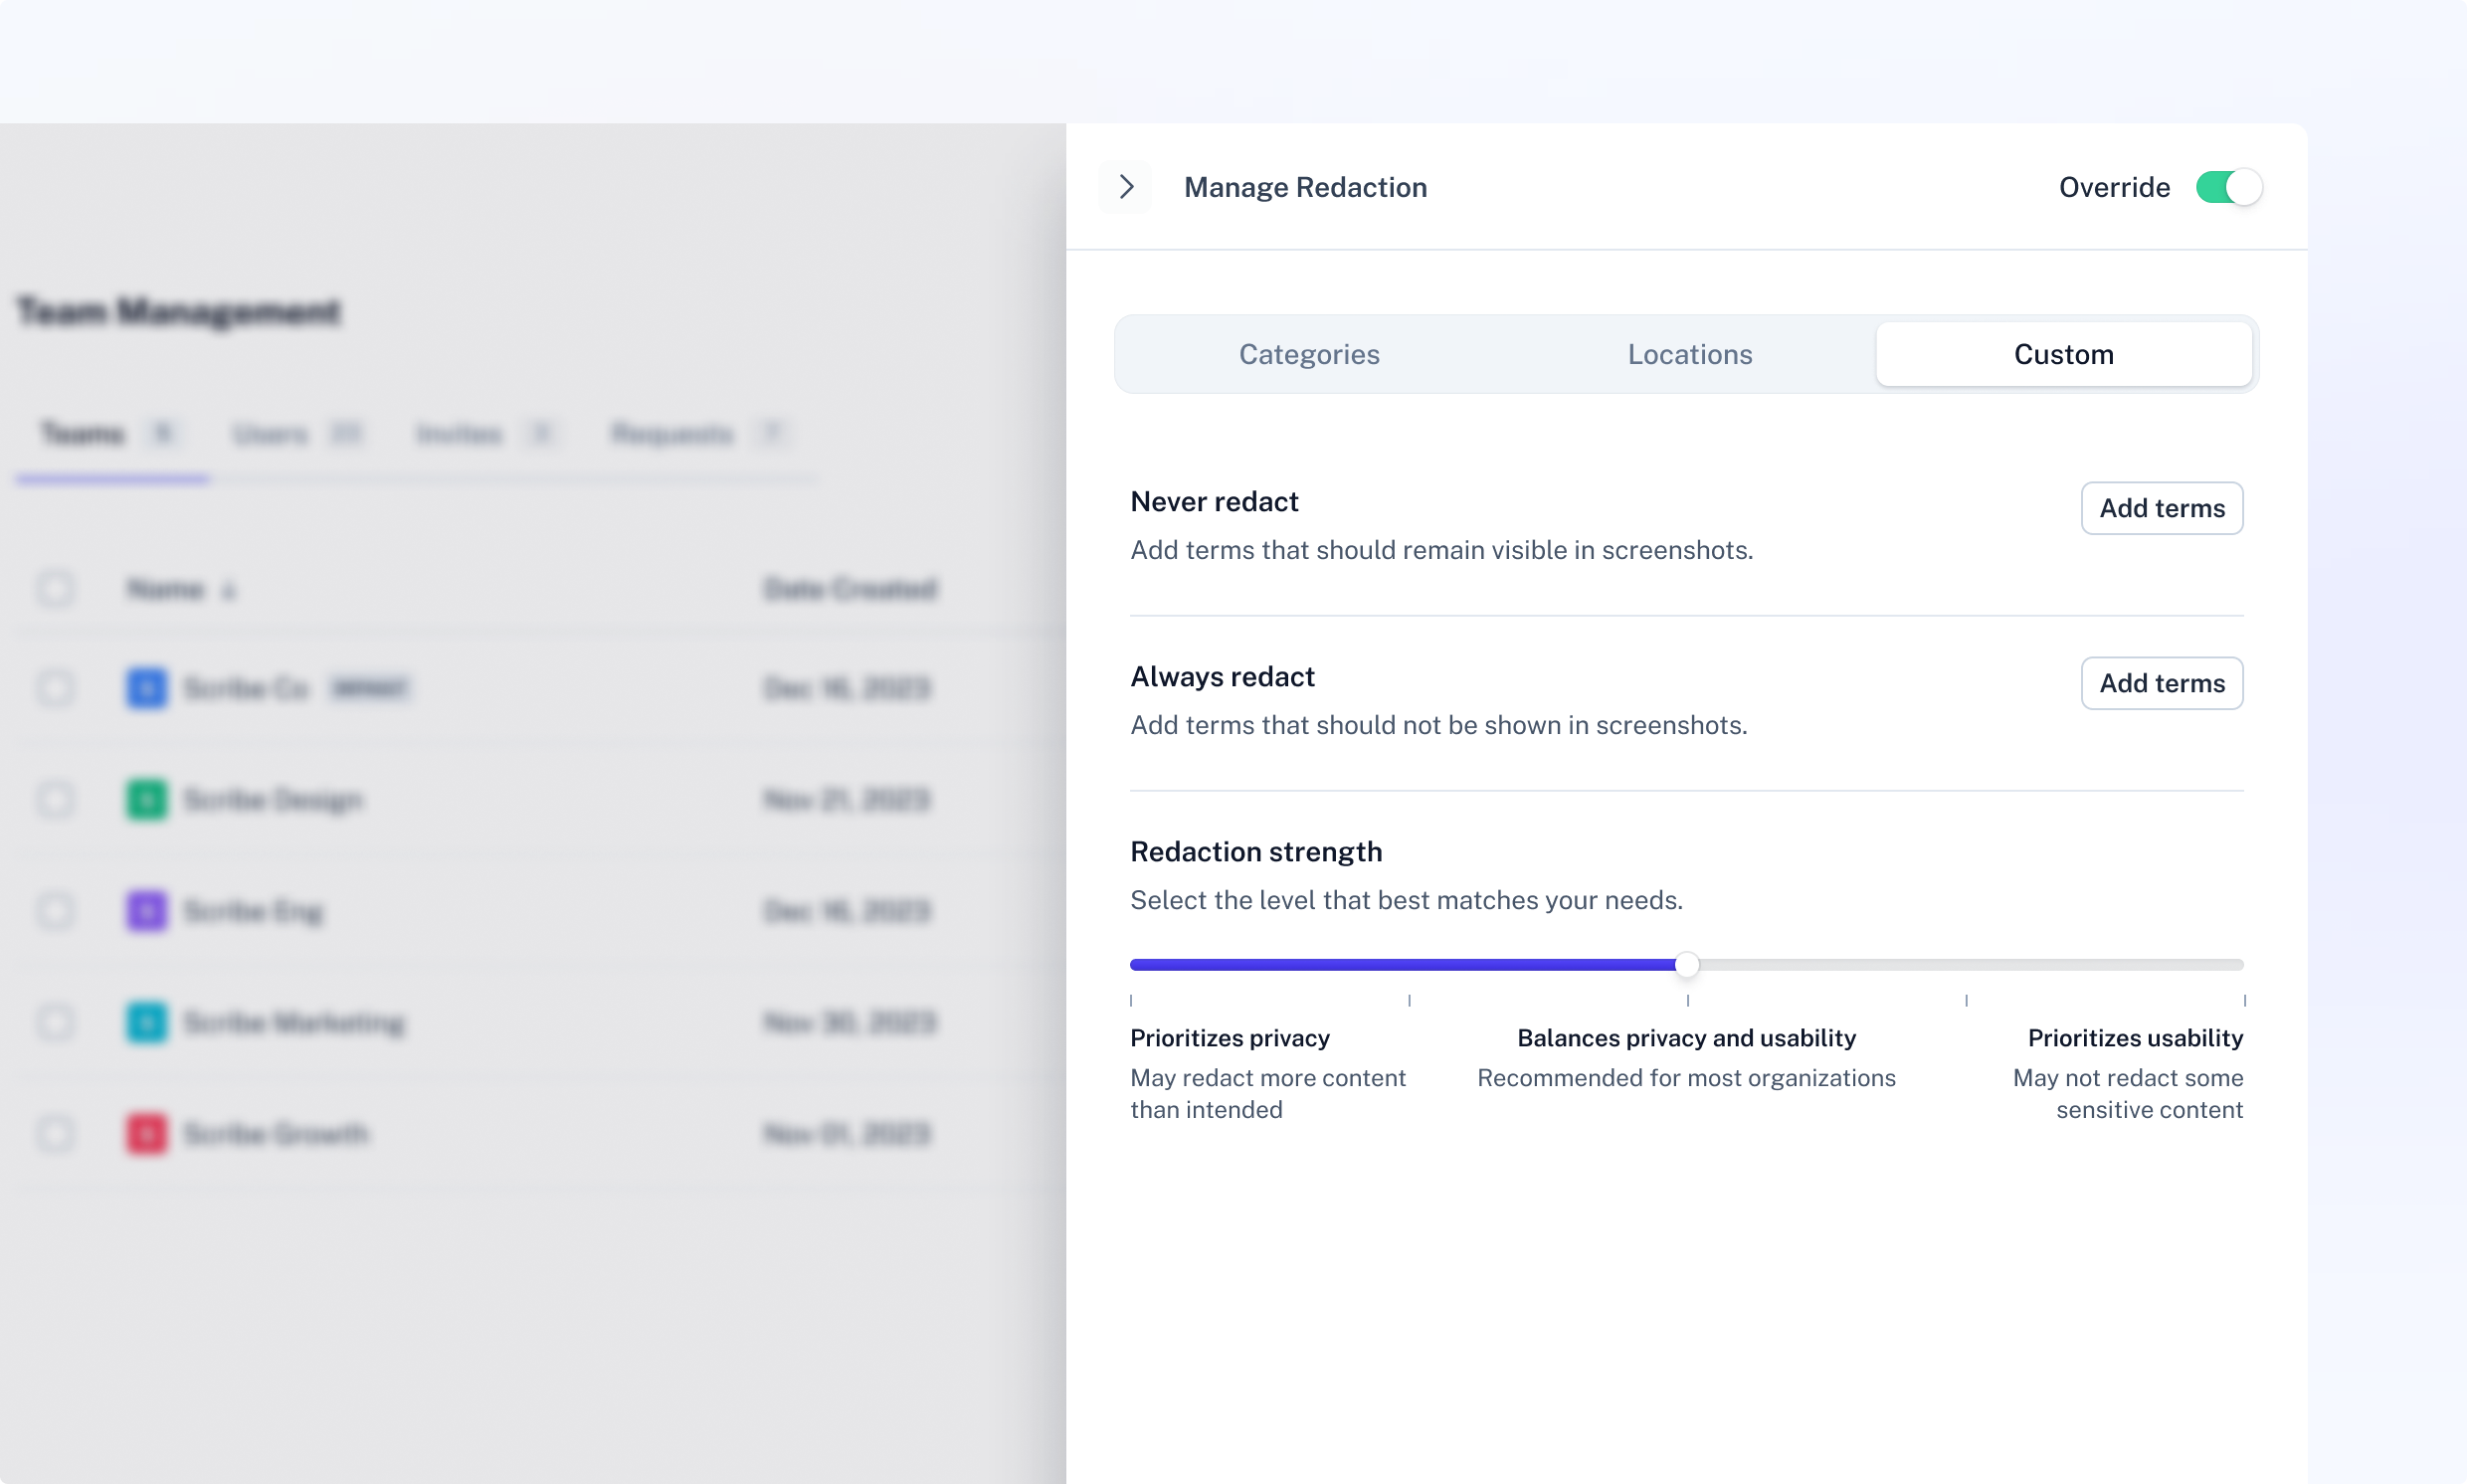The height and width of the screenshot is (1484, 2467).
Task: Add terms to Never redact
Action: coord(2161,508)
